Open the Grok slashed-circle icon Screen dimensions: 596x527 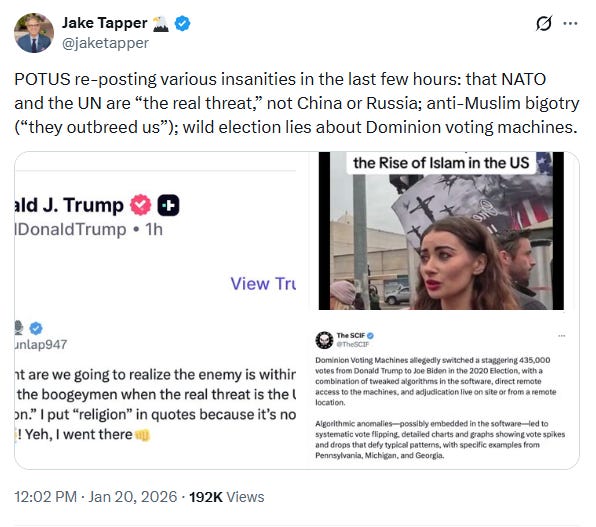(544, 24)
